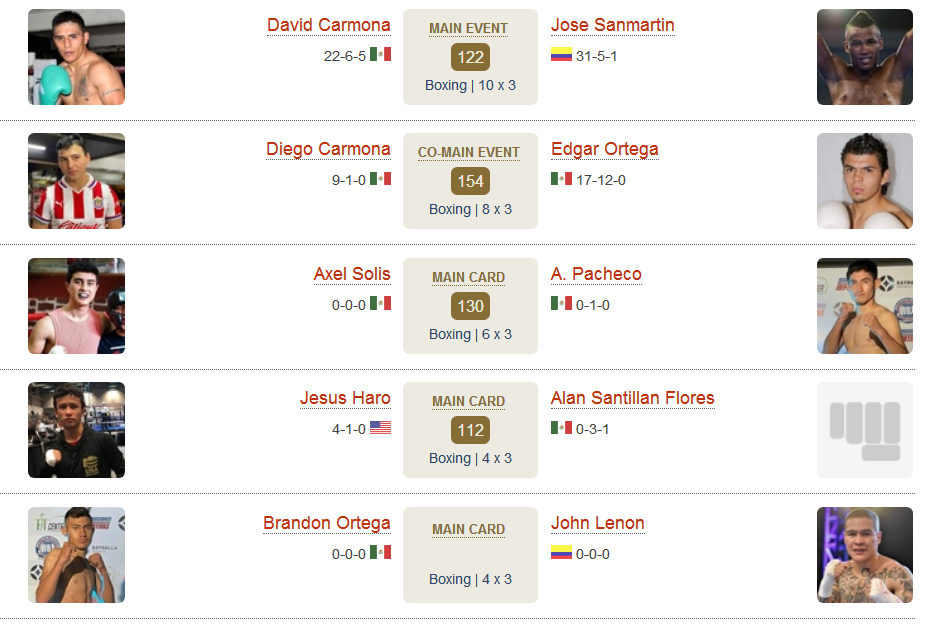Select the CO-MAIN EVENT label
The image size is (939, 629).
click(468, 152)
